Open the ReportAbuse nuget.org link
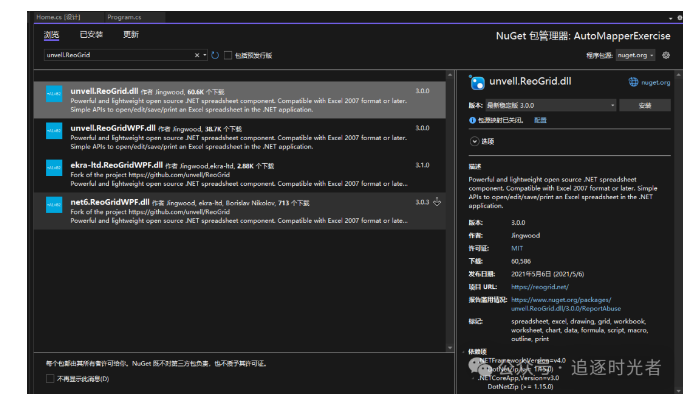Image resolution: width=693 pixels, height=400 pixels. (x=566, y=304)
